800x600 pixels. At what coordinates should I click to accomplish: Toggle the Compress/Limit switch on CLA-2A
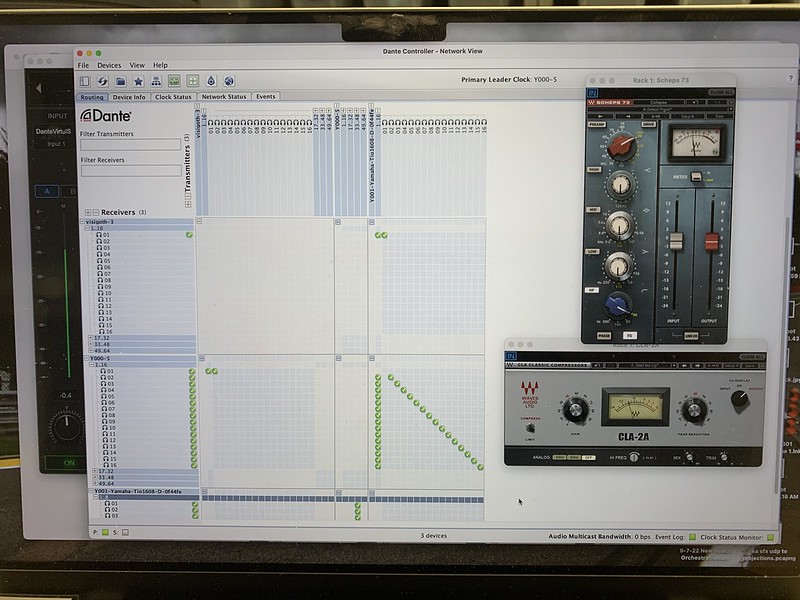(x=530, y=428)
